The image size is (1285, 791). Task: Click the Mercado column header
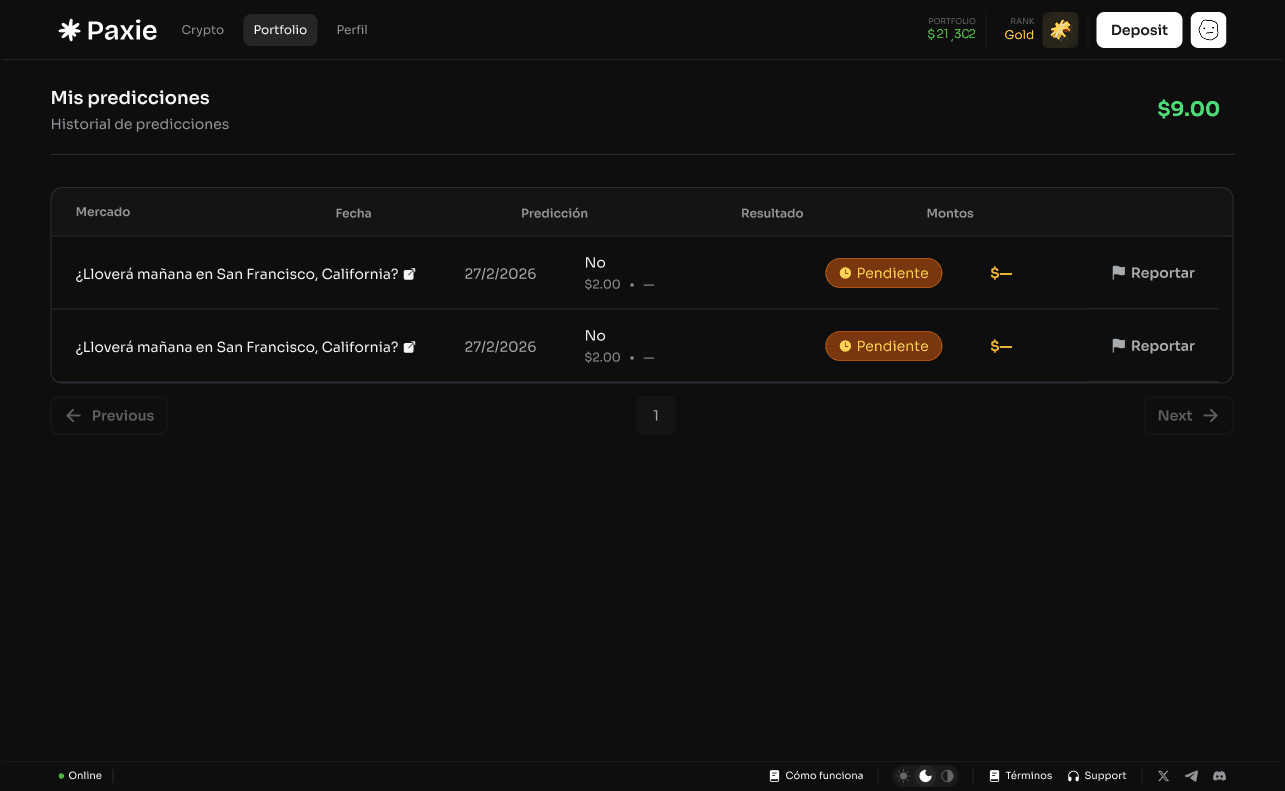pyautogui.click(x=103, y=212)
